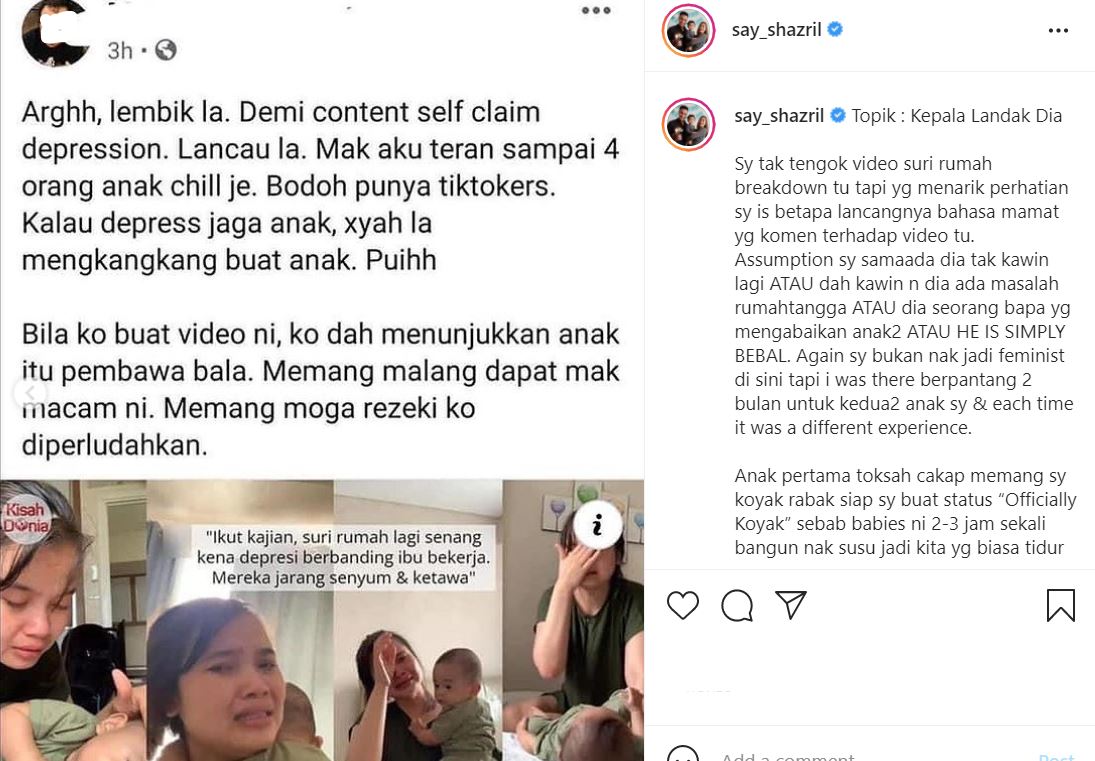
Task: Click the 3h timestamp on the Facebook post
Action: [x=119, y=50]
